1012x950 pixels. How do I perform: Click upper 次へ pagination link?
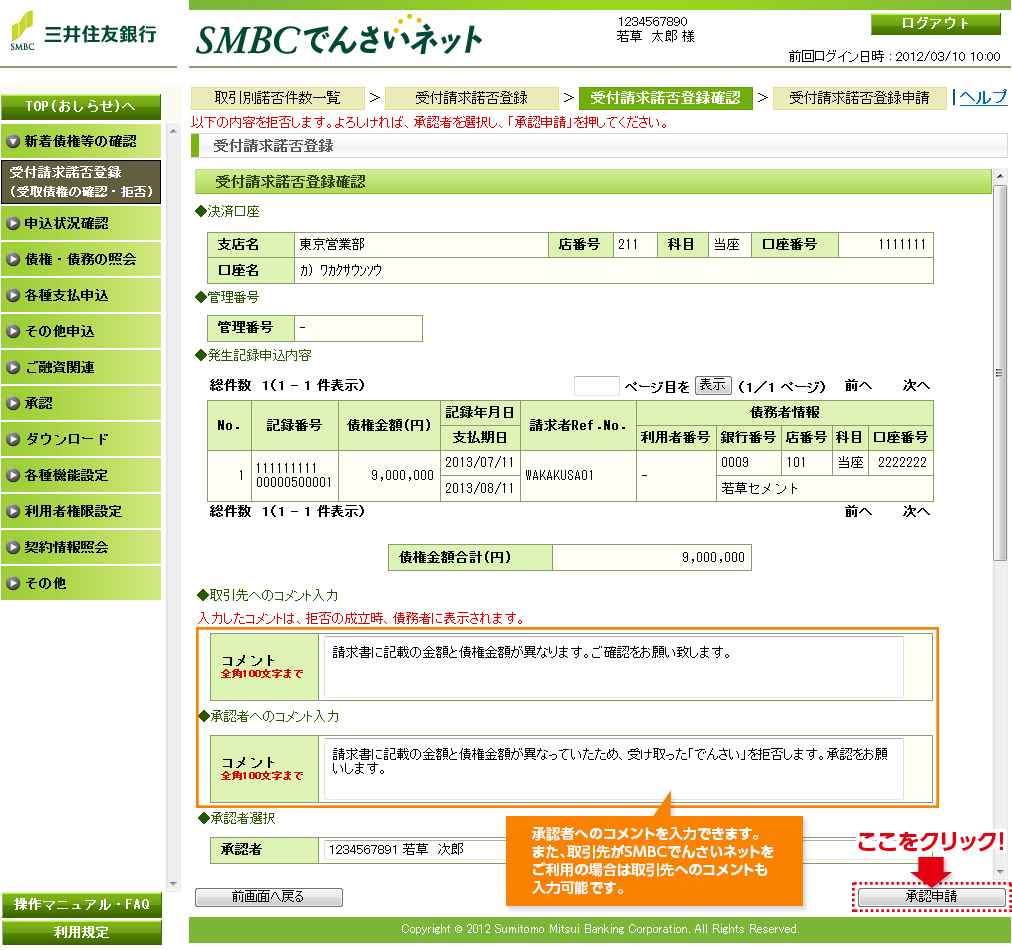[x=916, y=386]
